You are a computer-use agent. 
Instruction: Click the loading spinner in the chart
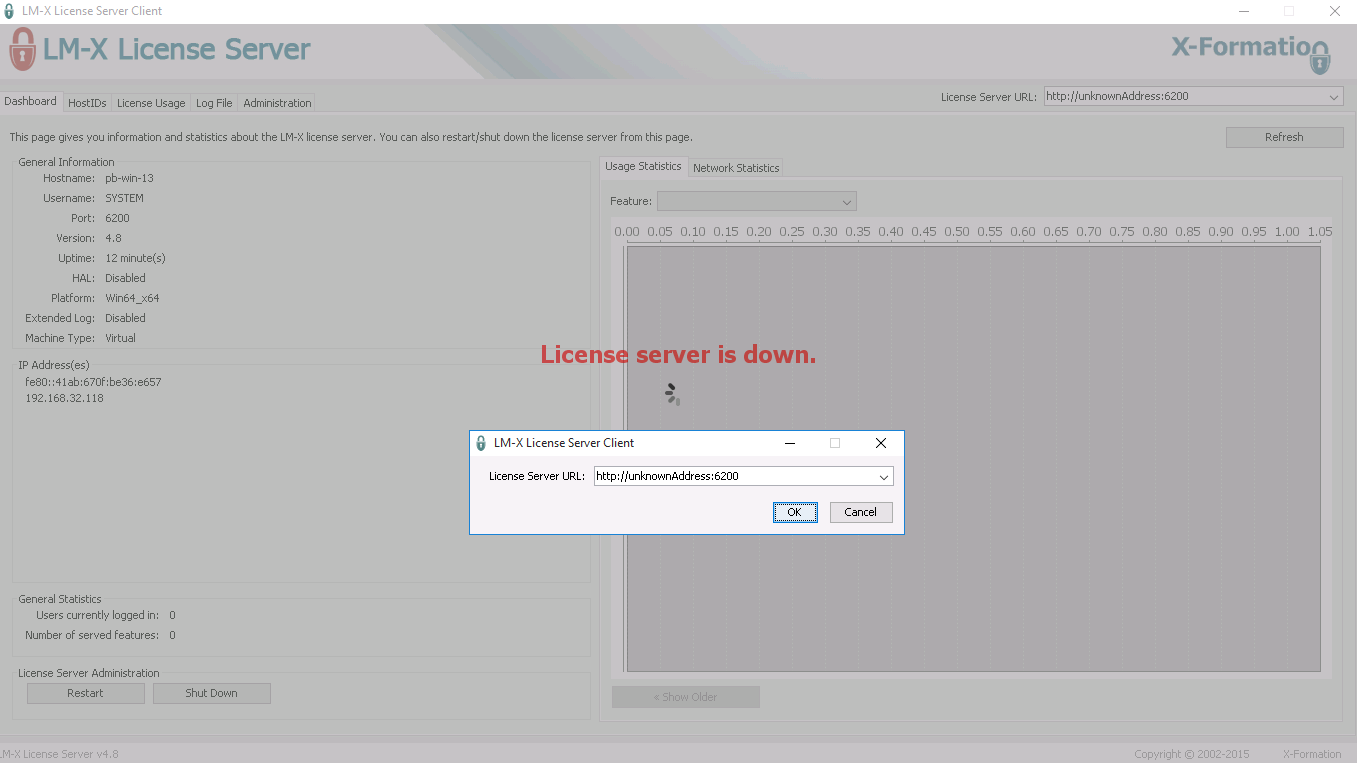672,394
